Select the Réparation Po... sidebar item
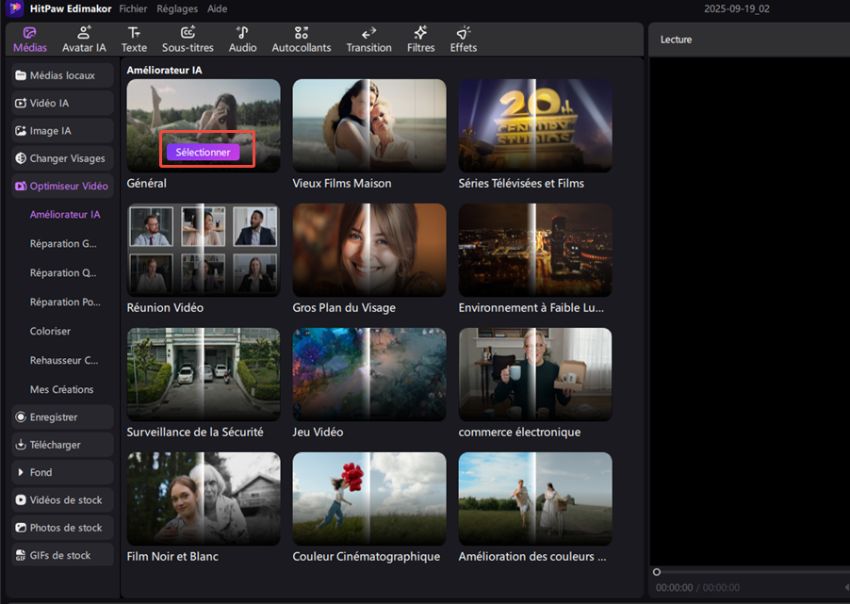This screenshot has height=604, width=850. click(x=65, y=302)
